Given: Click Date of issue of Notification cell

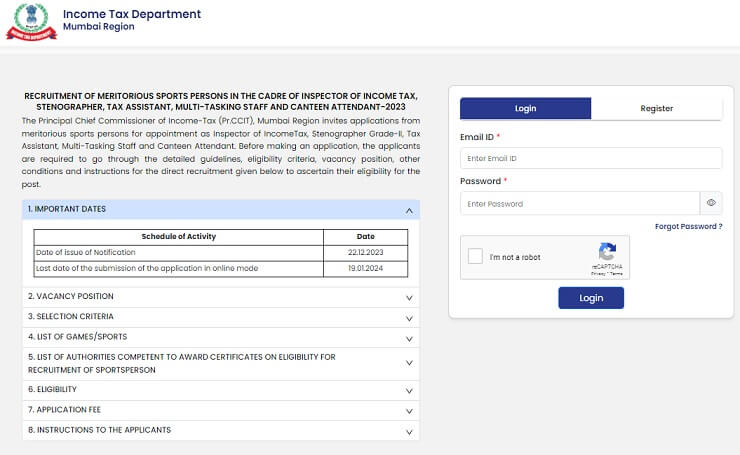Looking at the screenshot, I should (179, 253).
